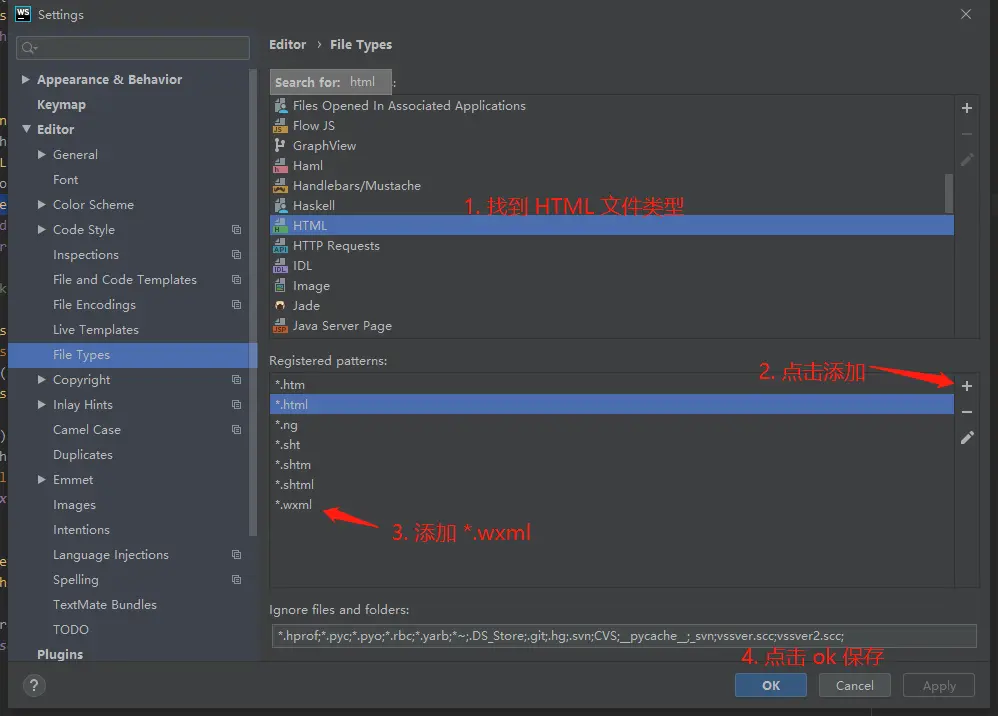Click the project-level icon beside File Encodings
Screen dimensions: 998x716
coord(236,305)
